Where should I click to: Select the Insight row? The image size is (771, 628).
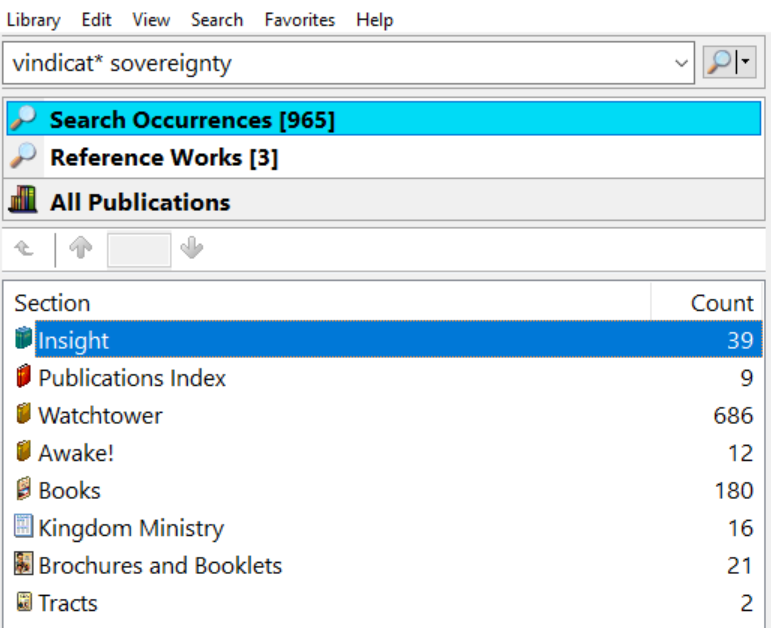click(x=387, y=339)
